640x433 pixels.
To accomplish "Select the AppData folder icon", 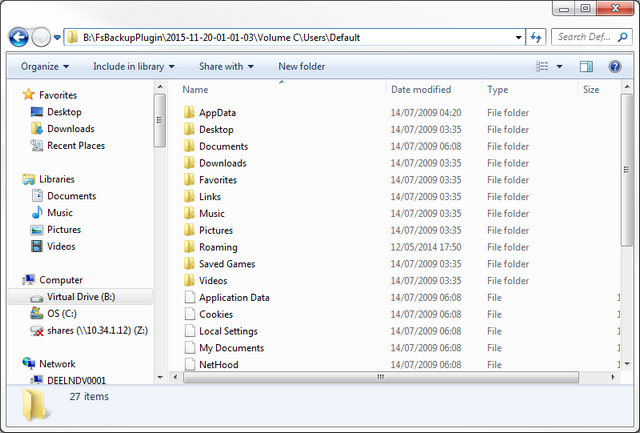I will pos(189,112).
